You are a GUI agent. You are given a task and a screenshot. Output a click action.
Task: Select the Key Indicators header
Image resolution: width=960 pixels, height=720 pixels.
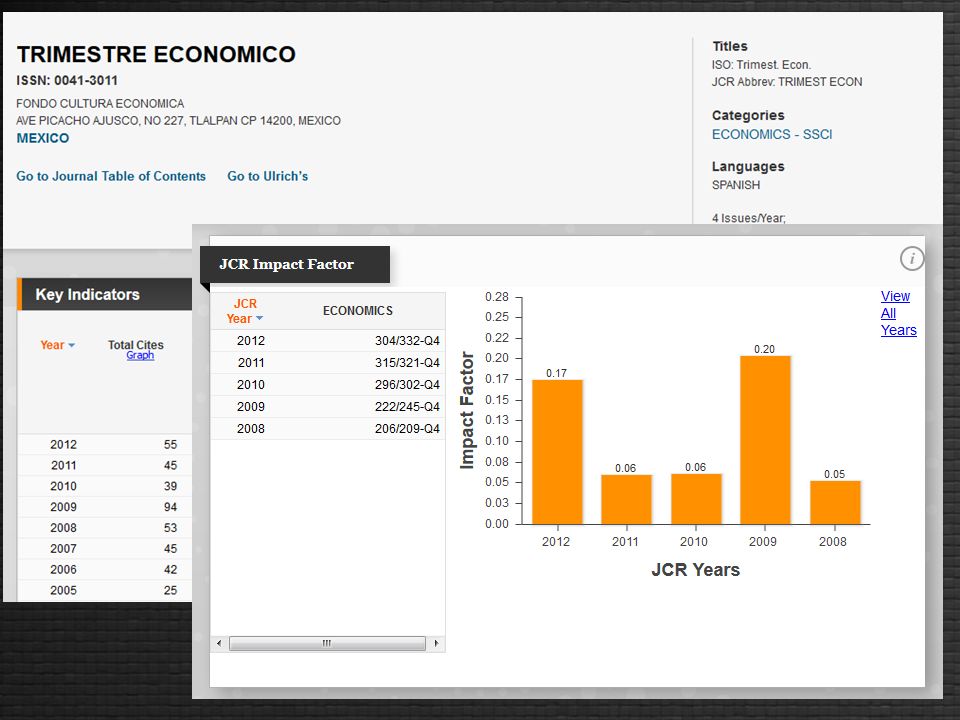105,294
